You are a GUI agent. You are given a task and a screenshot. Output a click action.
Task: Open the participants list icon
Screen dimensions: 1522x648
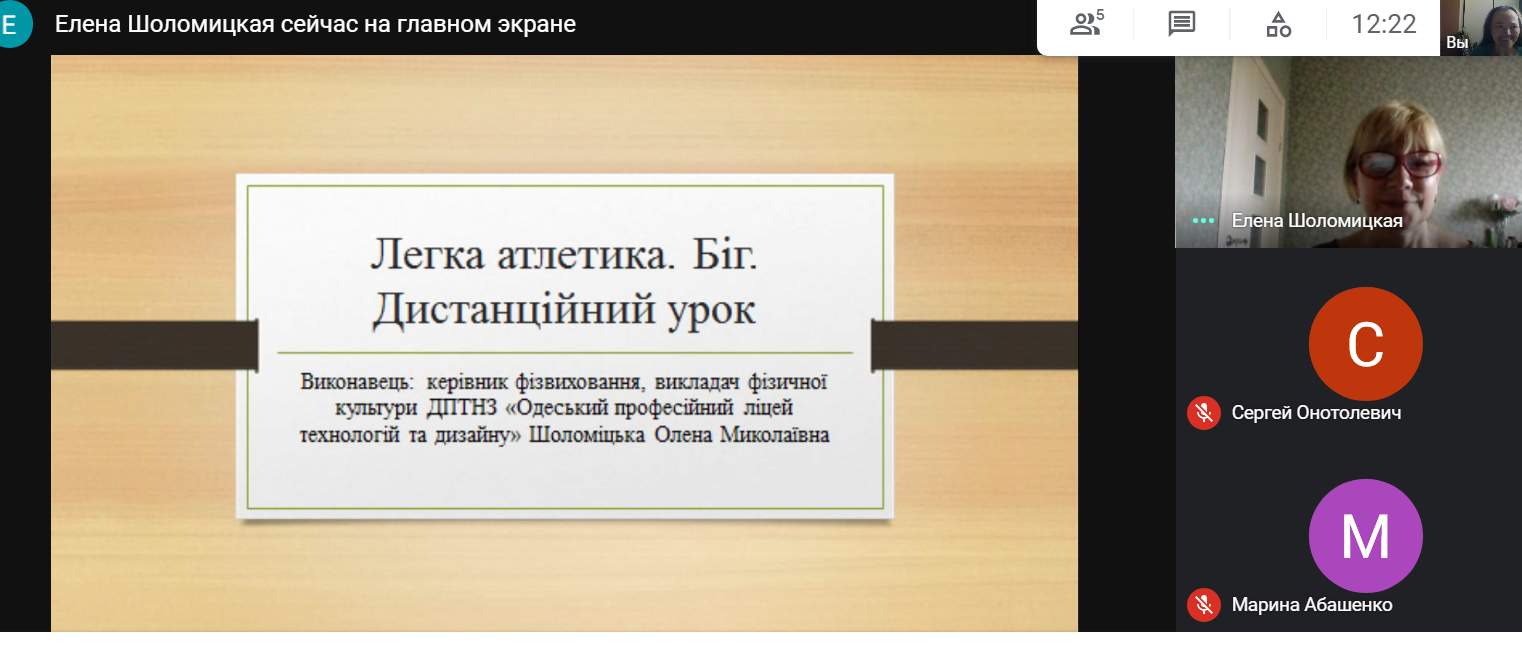pyautogui.click(x=1086, y=24)
